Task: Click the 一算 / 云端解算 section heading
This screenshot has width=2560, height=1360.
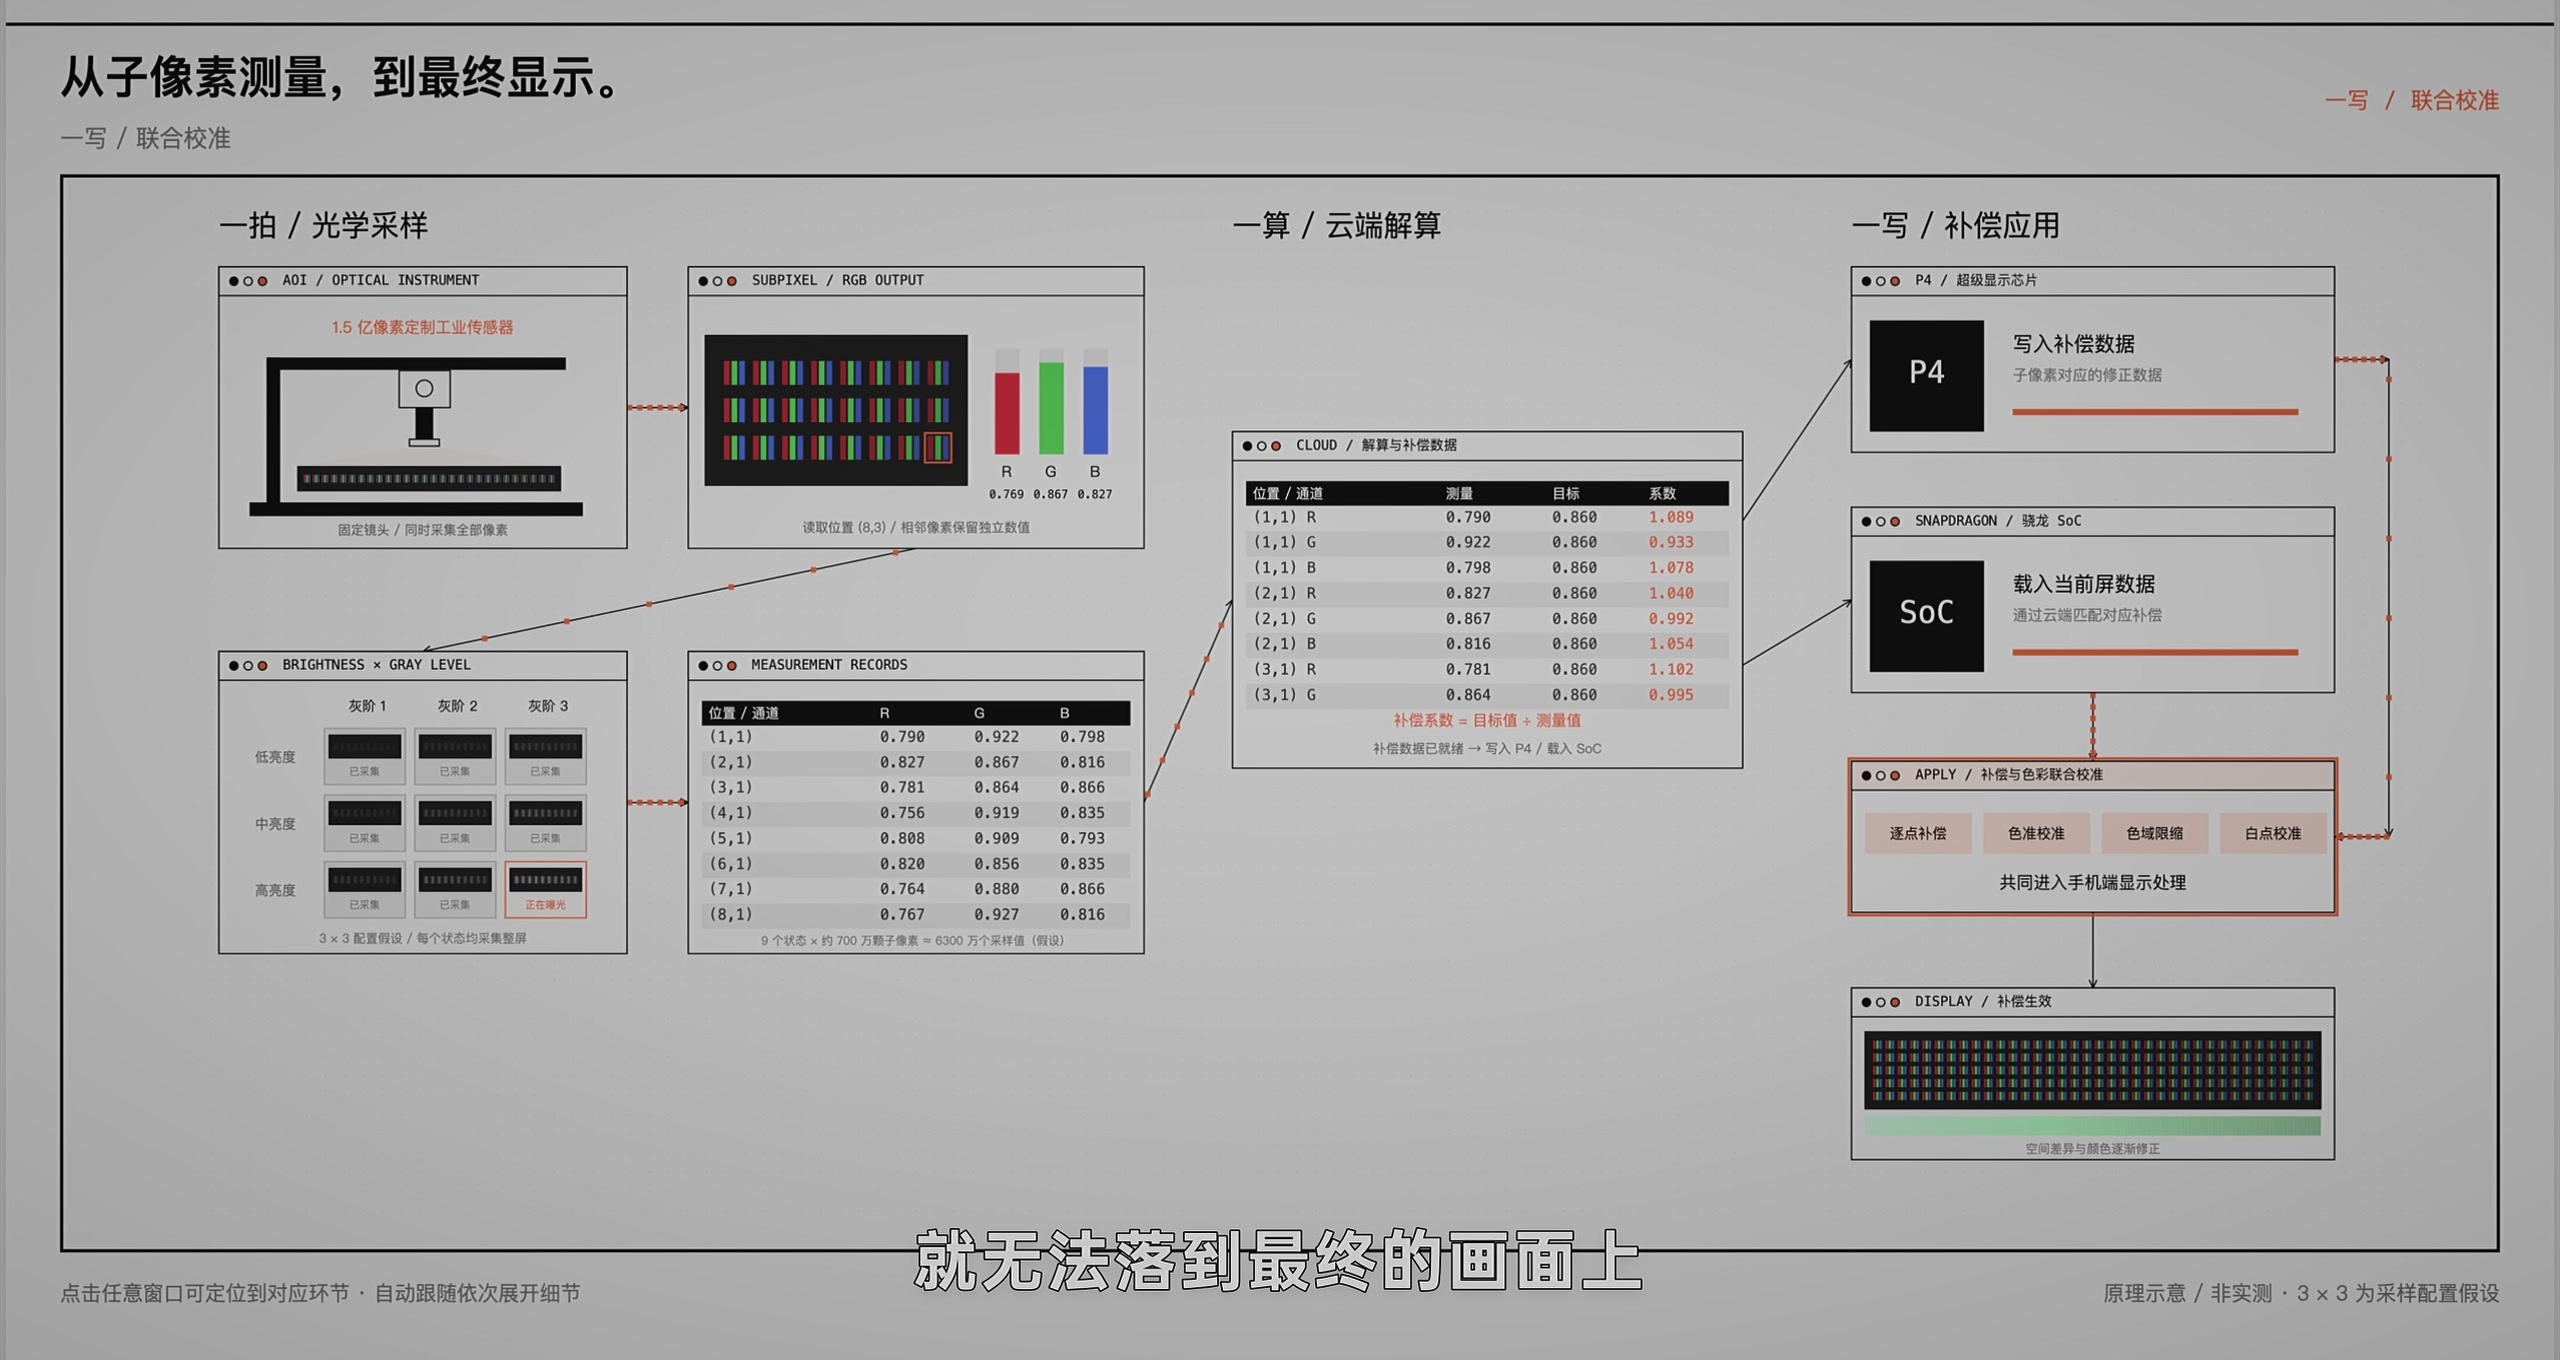Action: coord(1336,225)
